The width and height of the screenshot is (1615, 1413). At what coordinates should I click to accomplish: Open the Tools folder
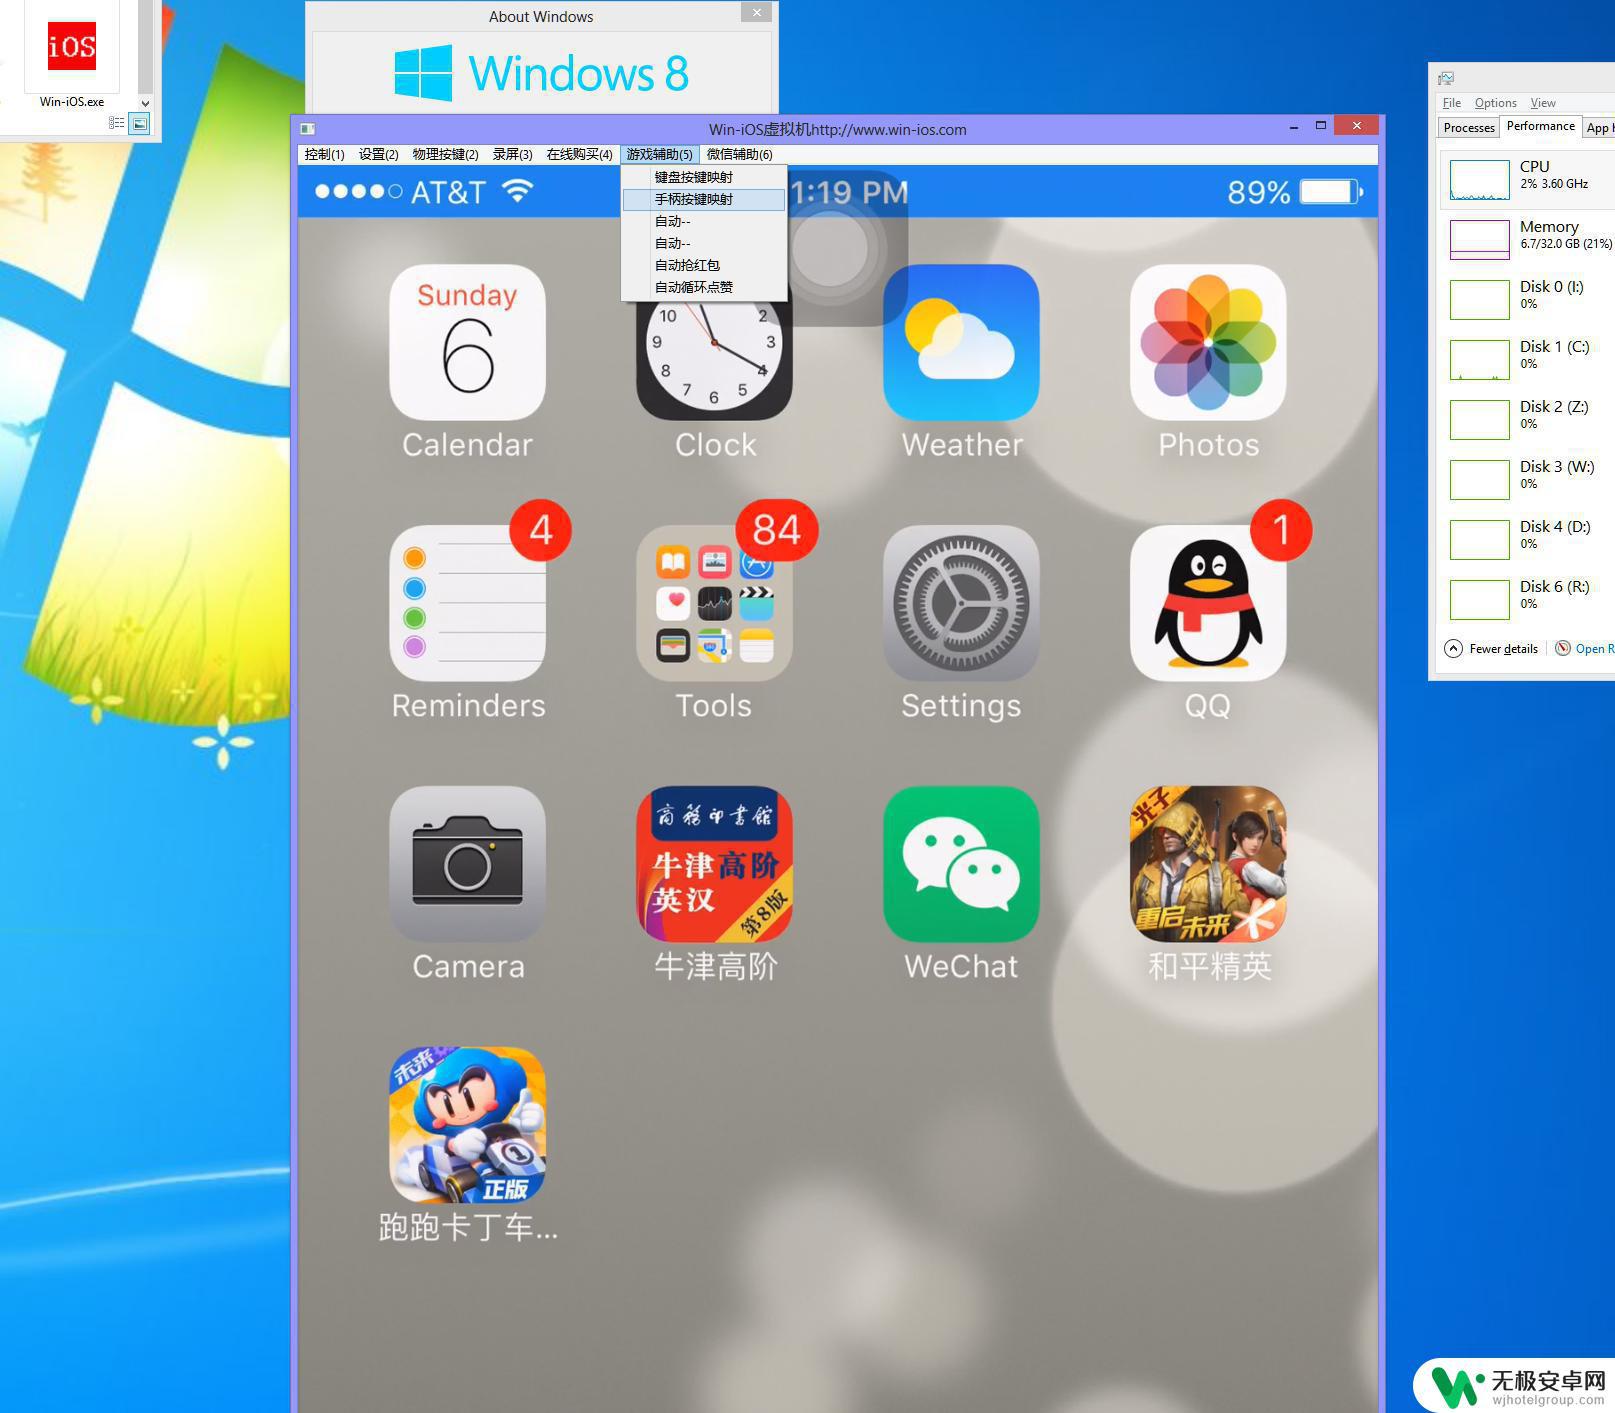pyautogui.click(x=714, y=603)
